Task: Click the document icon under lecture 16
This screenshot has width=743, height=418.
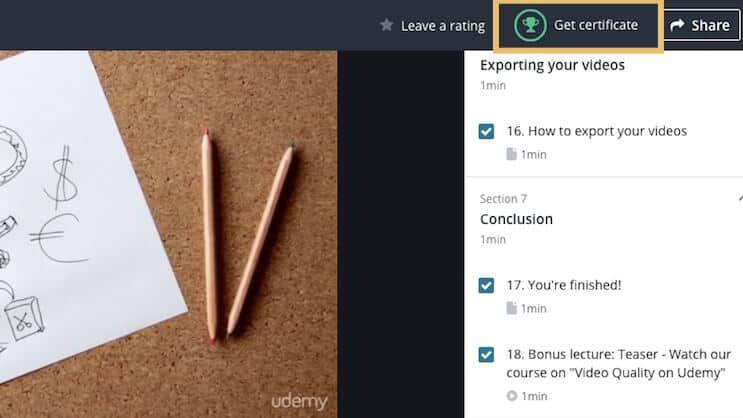Action: [511, 154]
